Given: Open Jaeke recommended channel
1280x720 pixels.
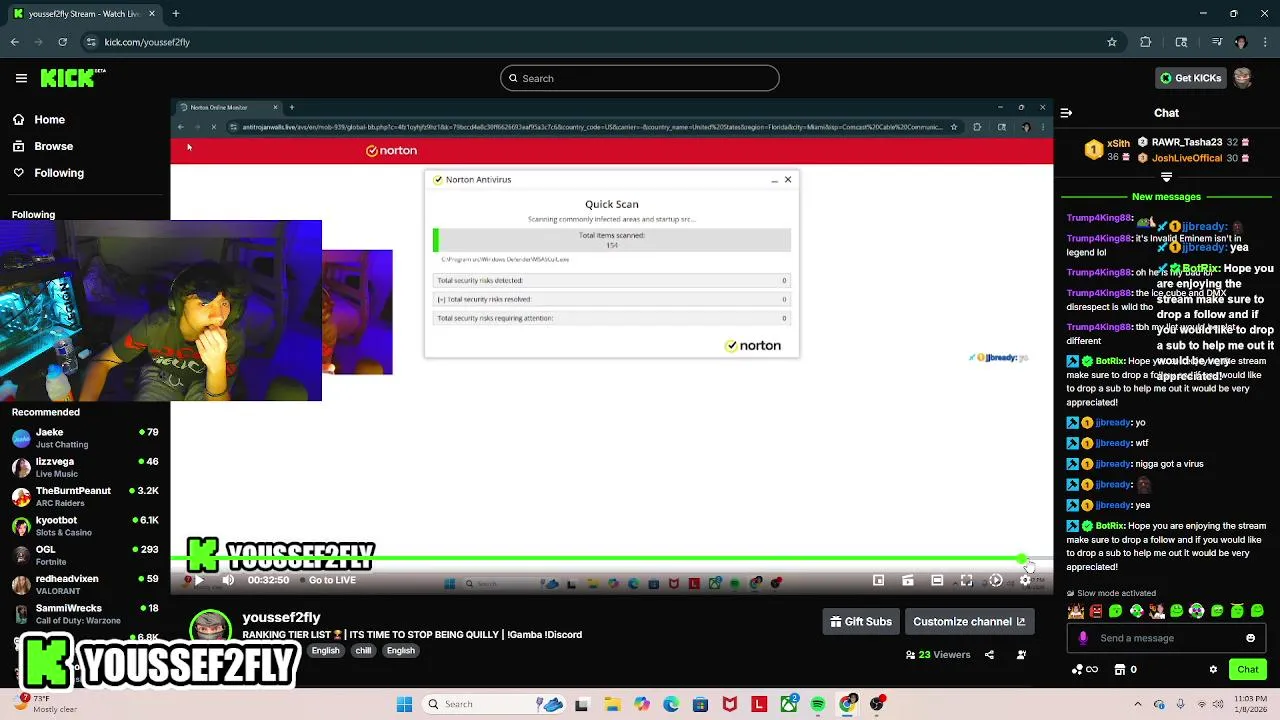Looking at the screenshot, I should coord(85,438).
